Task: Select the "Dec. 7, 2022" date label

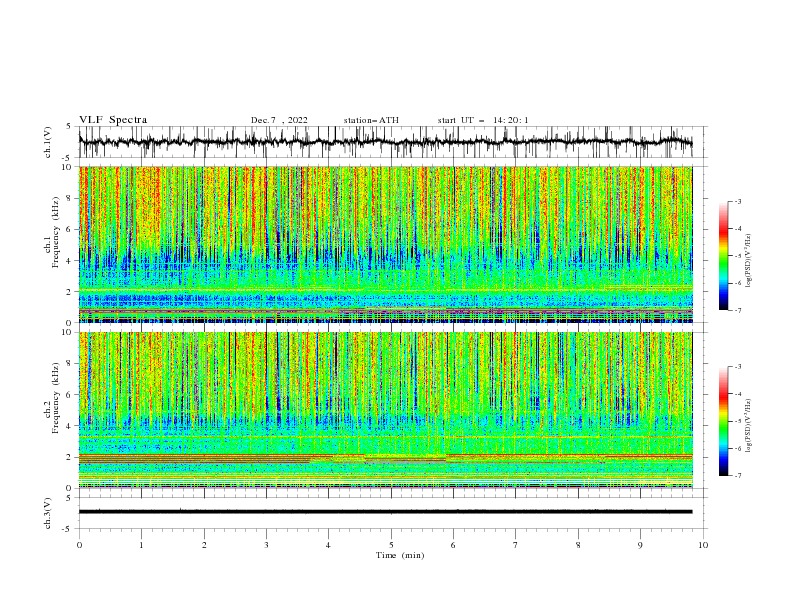Action: (x=279, y=120)
